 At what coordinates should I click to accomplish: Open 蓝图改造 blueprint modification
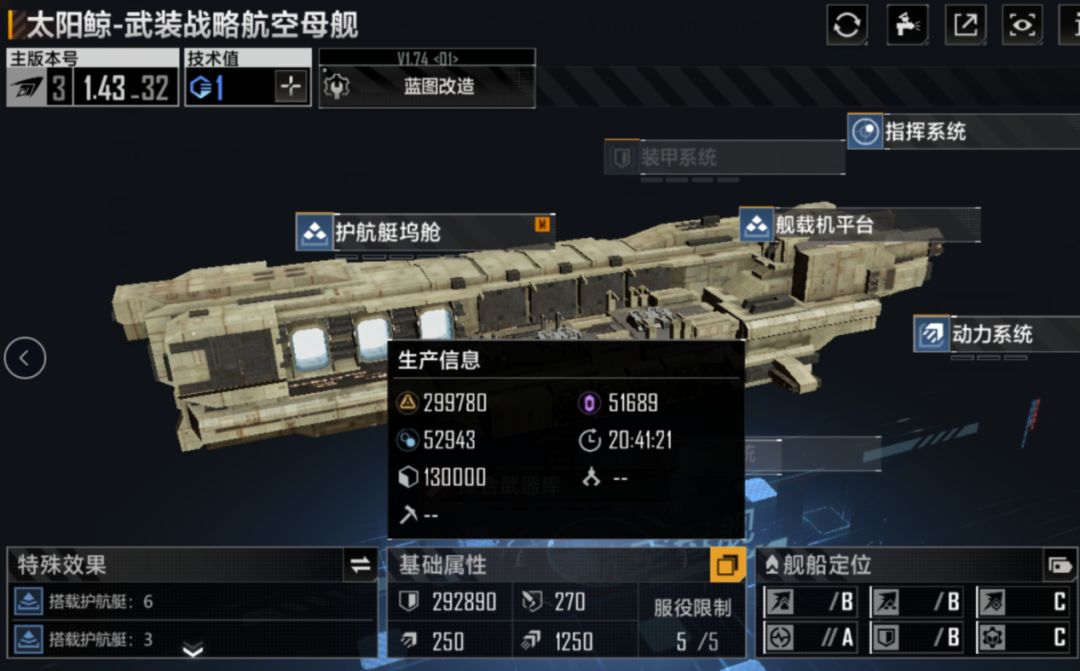click(427, 86)
